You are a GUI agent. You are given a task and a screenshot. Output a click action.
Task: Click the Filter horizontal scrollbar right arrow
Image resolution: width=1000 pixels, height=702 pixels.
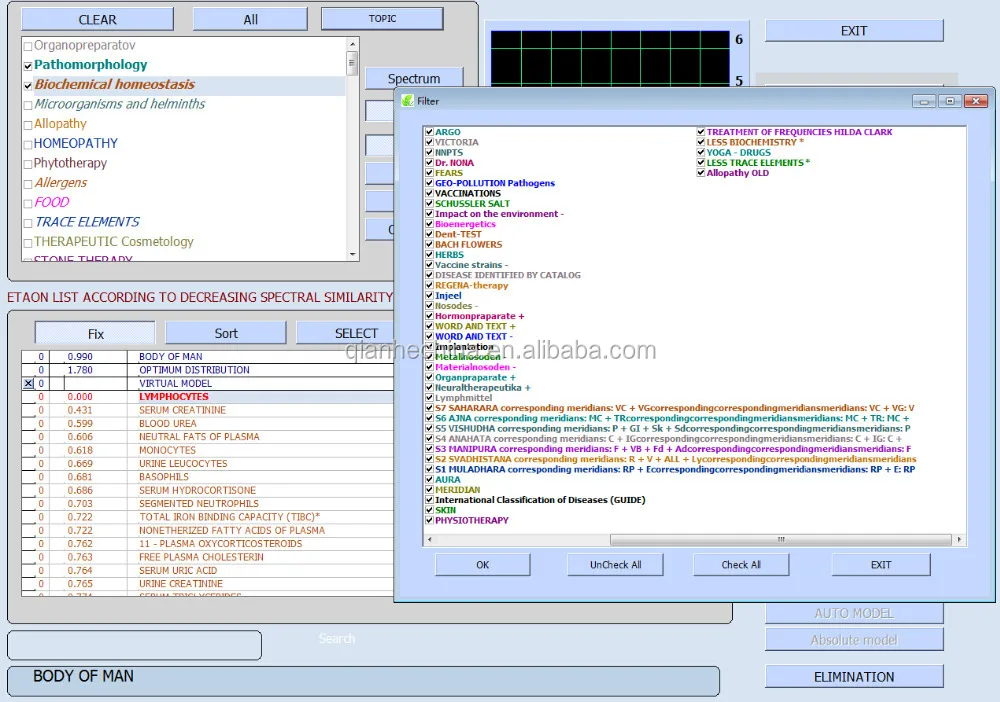point(960,539)
